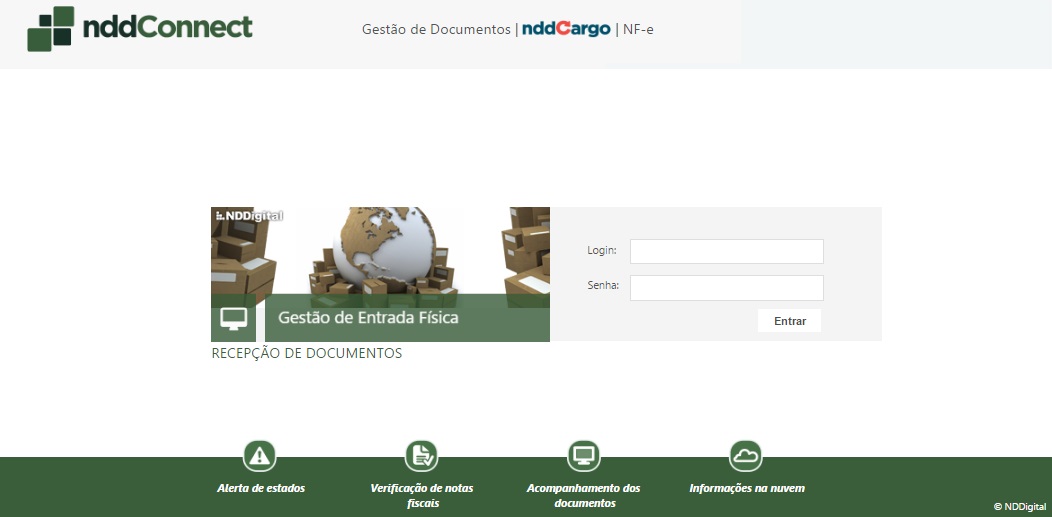
Task: Click the monitor icon beside Gestão de Entrada Física
Action: click(x=233, y=318)
